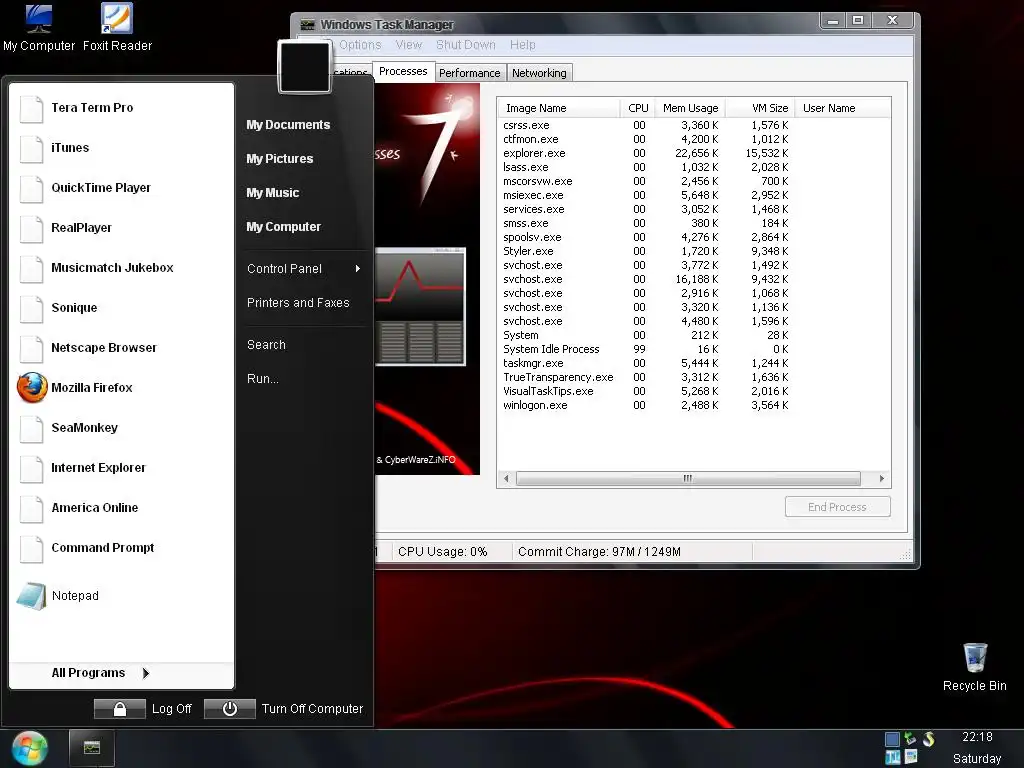Click the End Process button
This screenshot has height=768, width=1024.
click(837, 507)
